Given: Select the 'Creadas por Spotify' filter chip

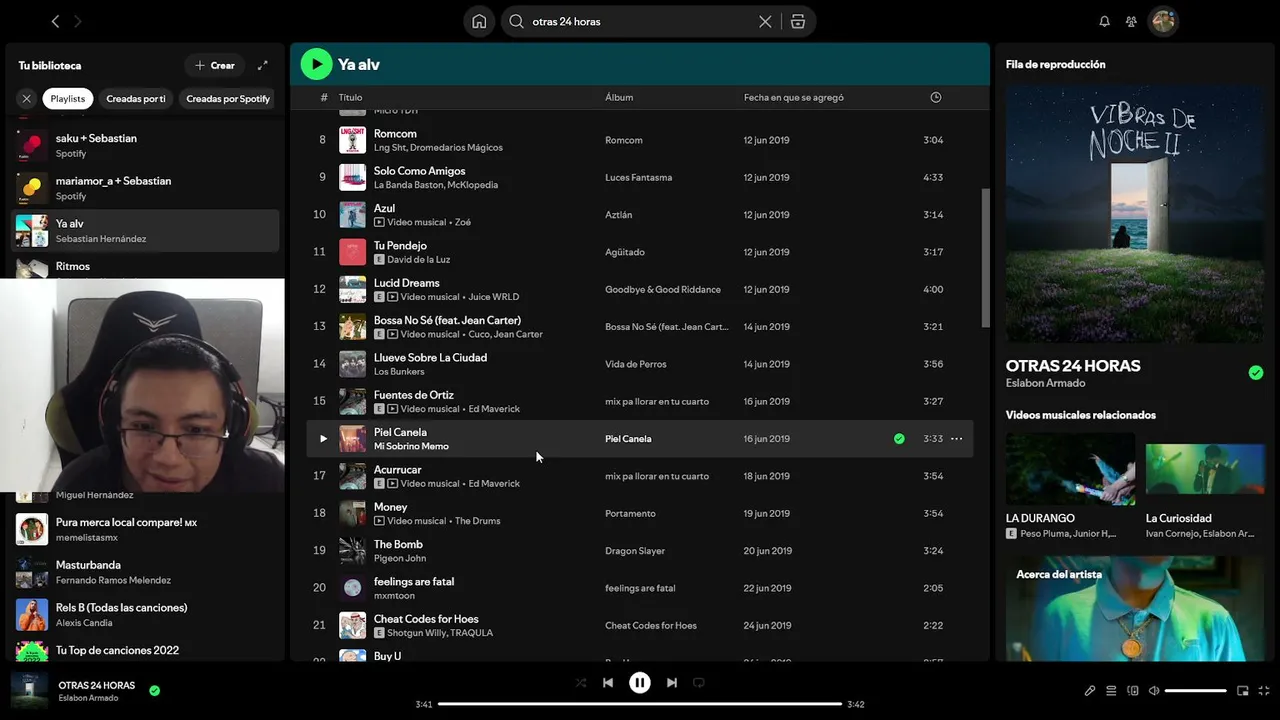Looking at the screenshot, I should click(x=228, y=98).
